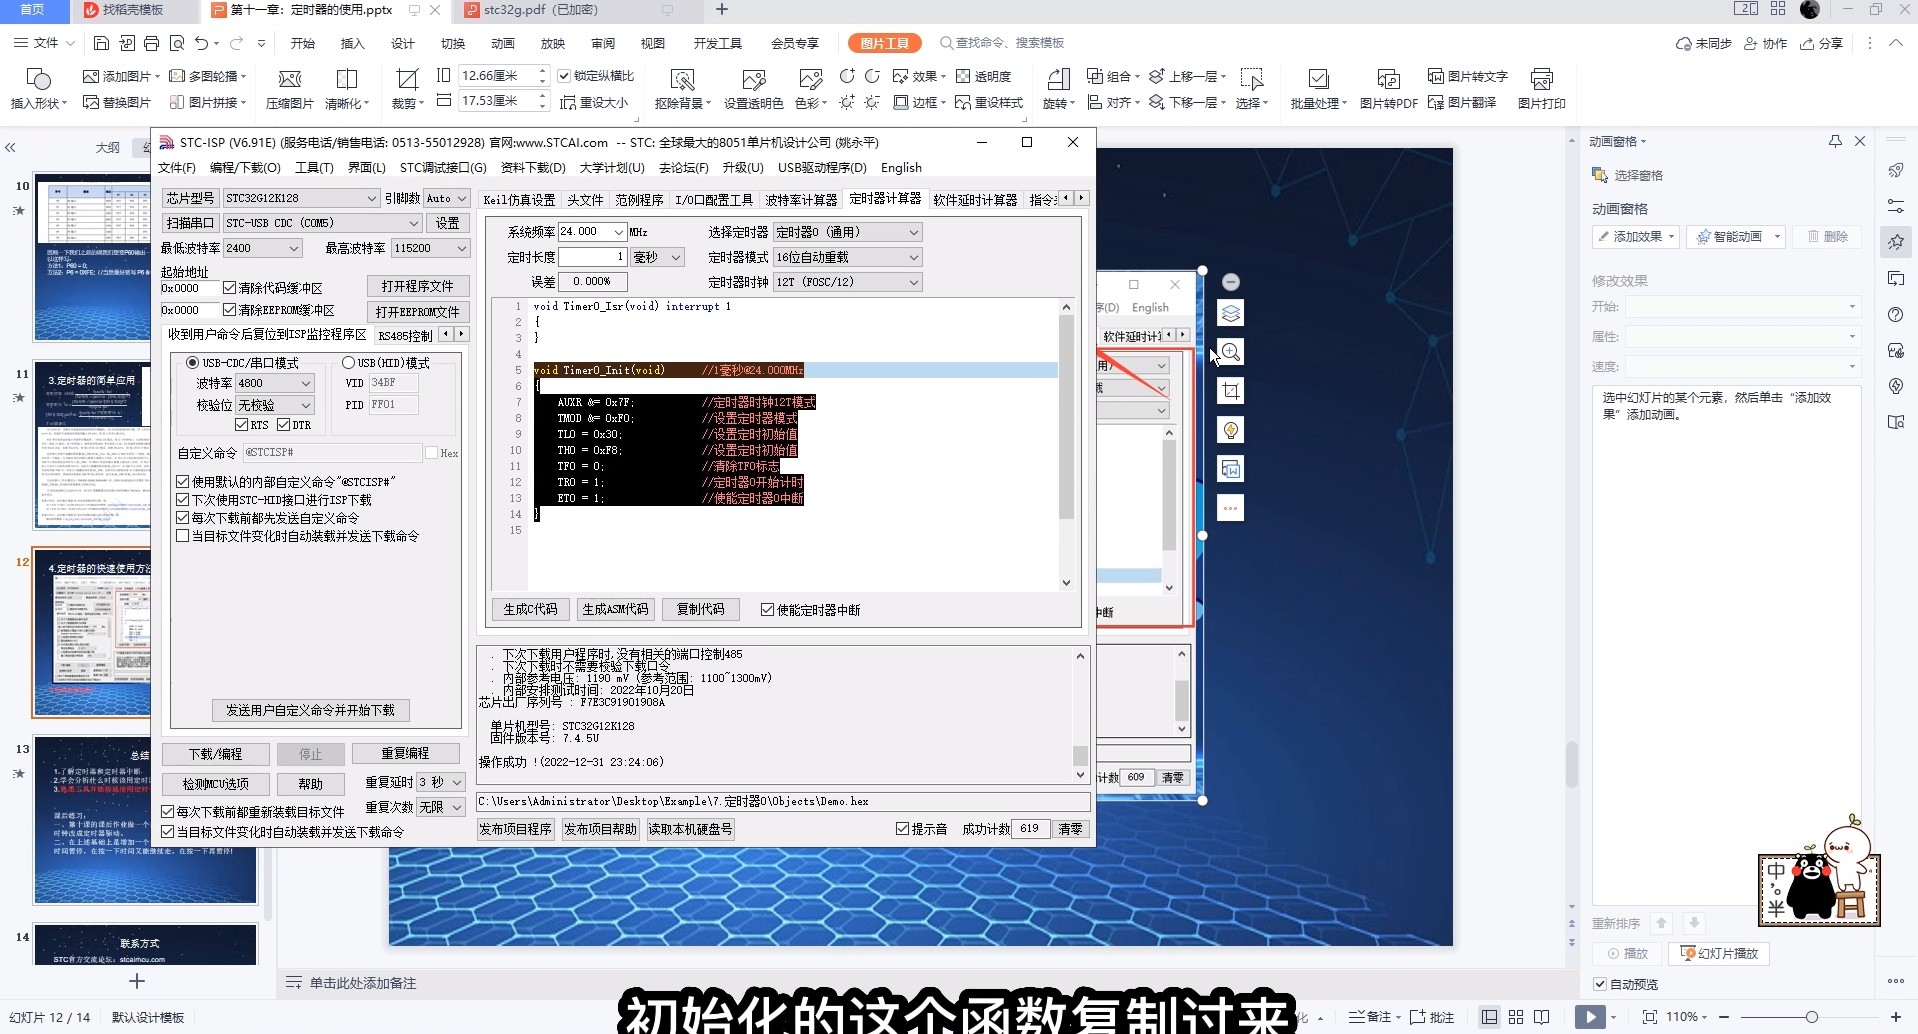Click the floating layers icon beside picture

(1231, 313)
